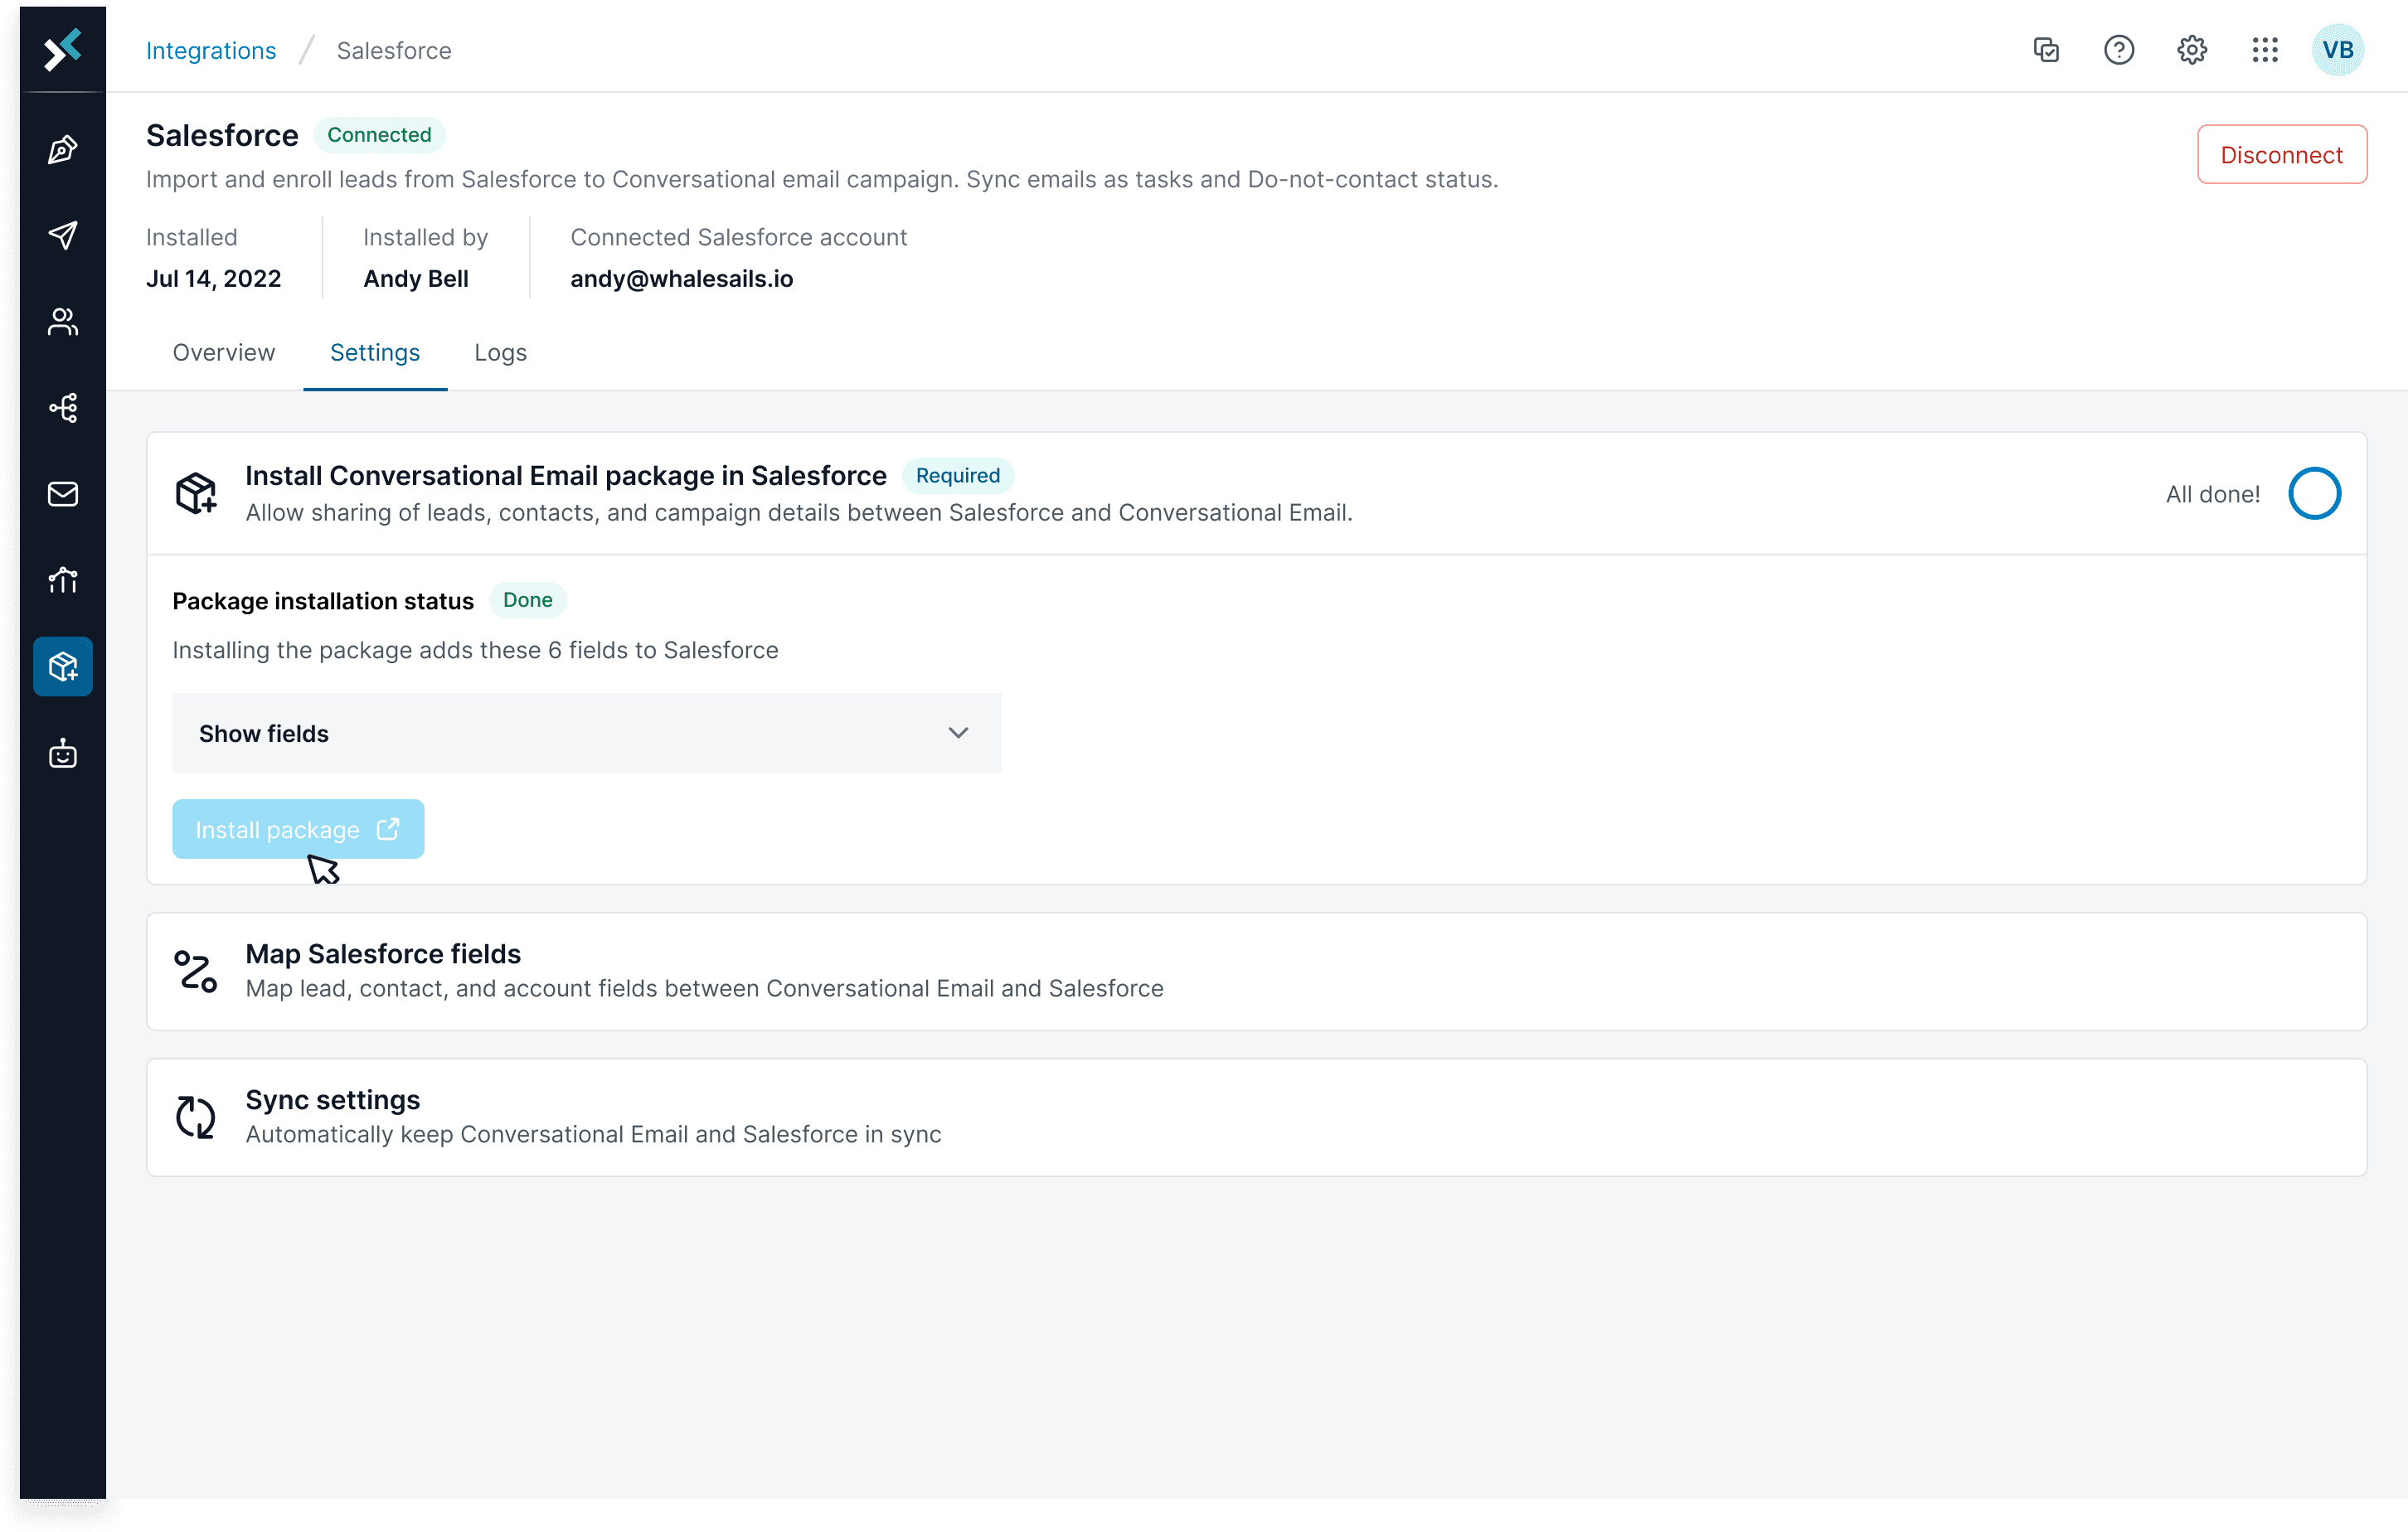Click the Done status badge
Image resolution: width=2408 pixels, height=1532 pixels.
click(527, 600)
